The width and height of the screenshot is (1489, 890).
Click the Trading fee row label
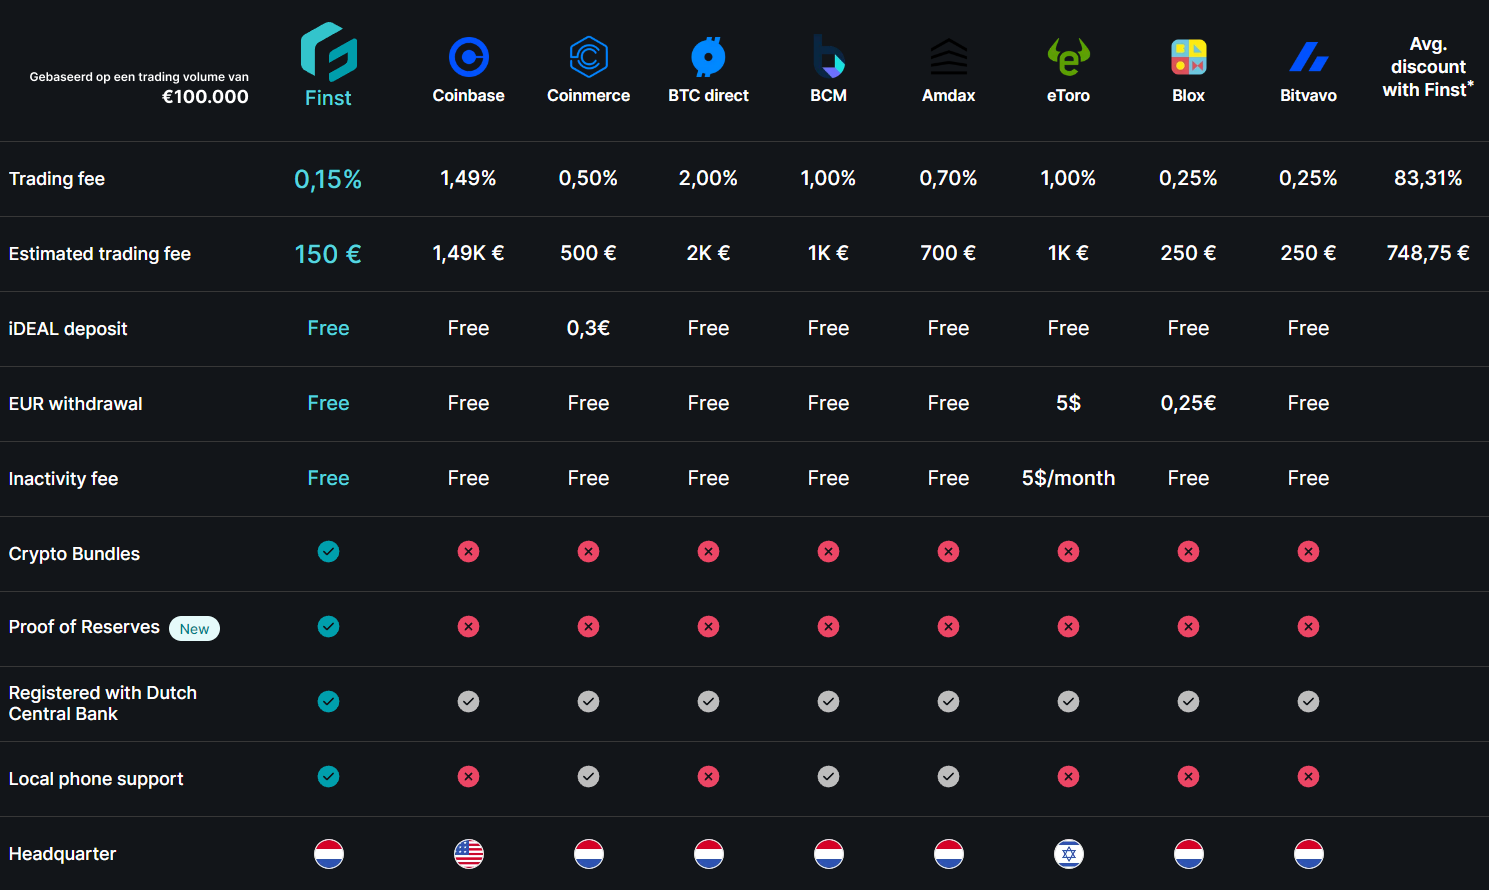point(57,179)
